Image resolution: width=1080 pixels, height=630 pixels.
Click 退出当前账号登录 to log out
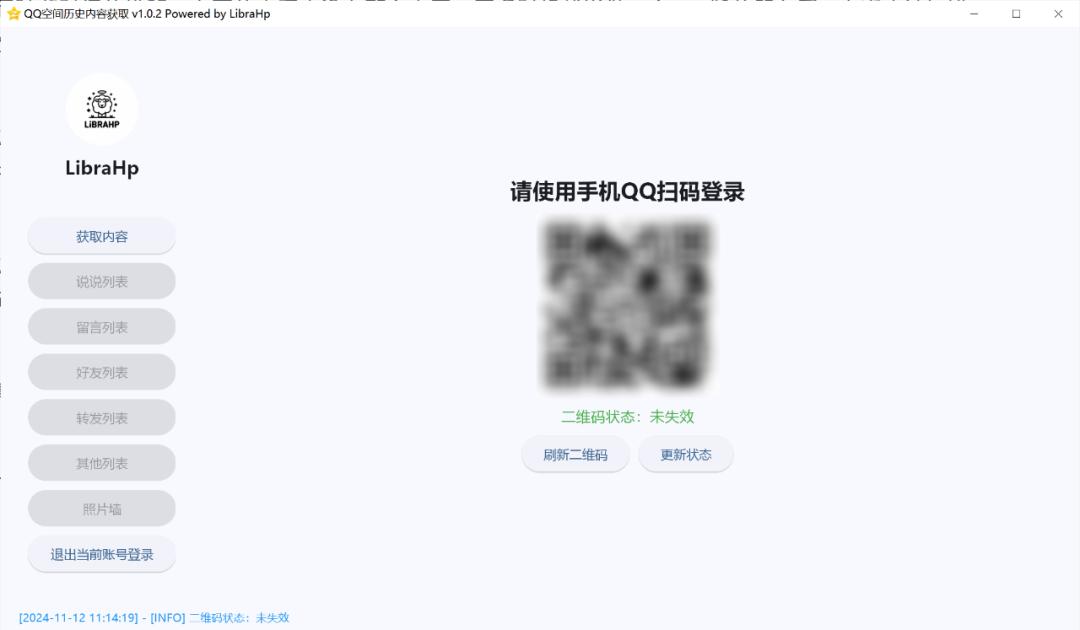pyautogui.click(x=101, y=554)
